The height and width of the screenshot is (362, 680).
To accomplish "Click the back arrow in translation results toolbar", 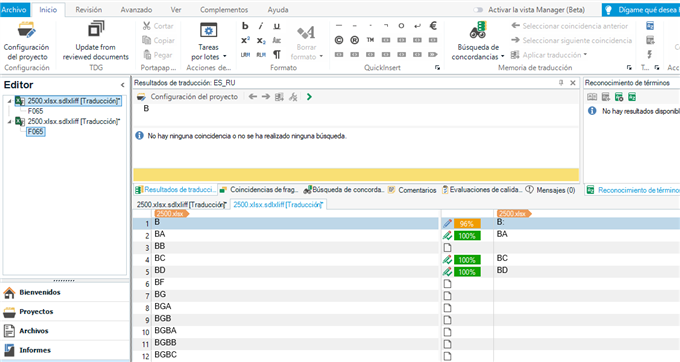I will (x=253, y=97).
